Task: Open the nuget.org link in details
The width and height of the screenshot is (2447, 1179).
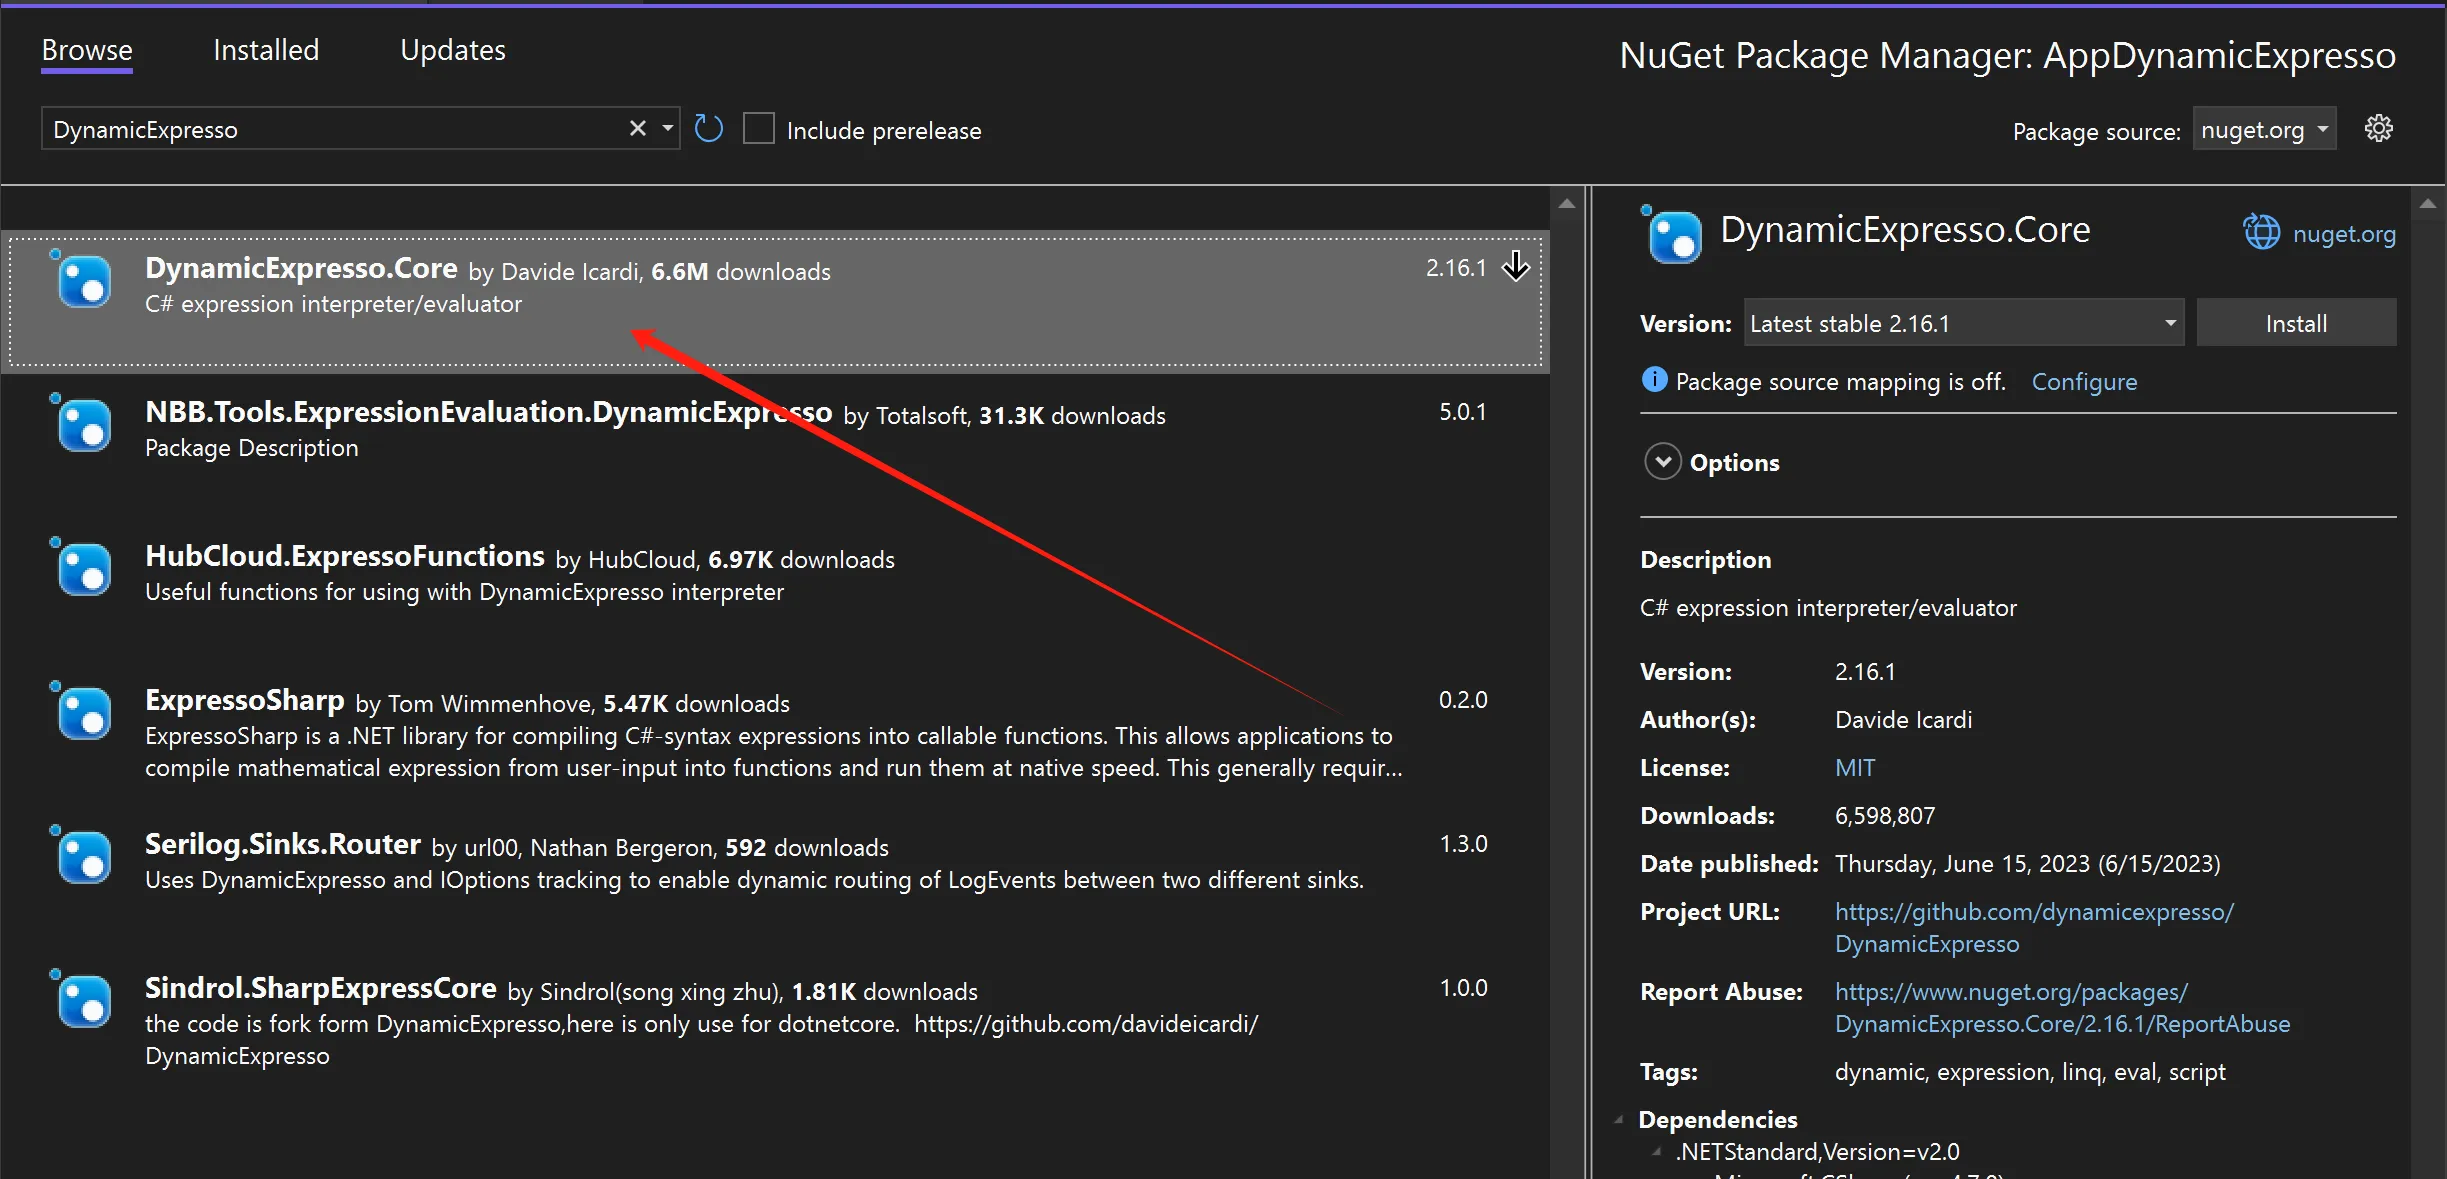Action: pos(2344,234)
